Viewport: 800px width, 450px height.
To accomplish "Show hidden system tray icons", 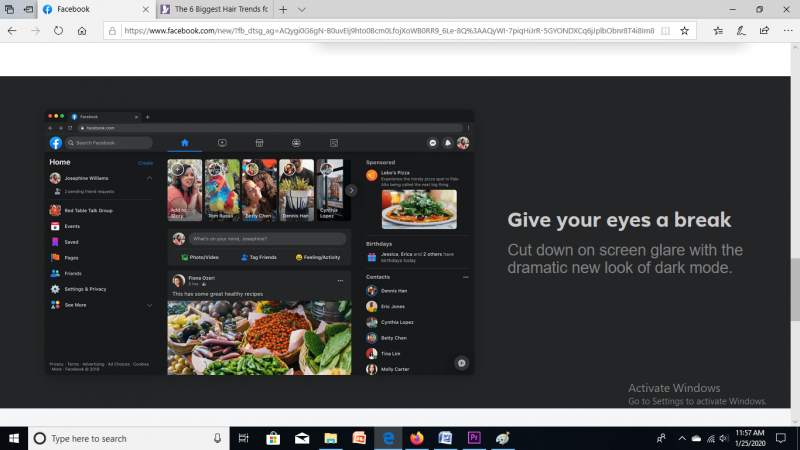I will [x=682, y=438].
